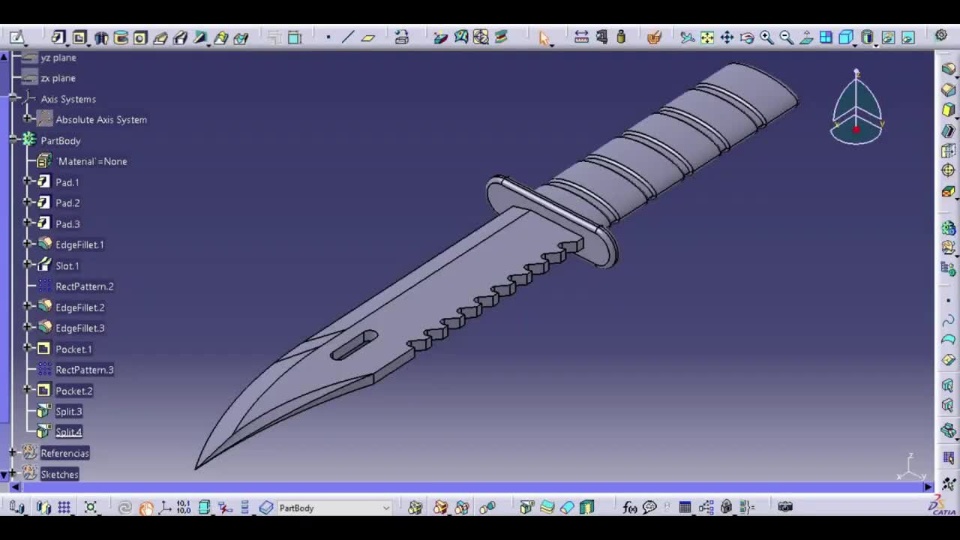This screenshot has height=540, width=960.
Task: Select the Groove tool icon
Action: point(121,37)
